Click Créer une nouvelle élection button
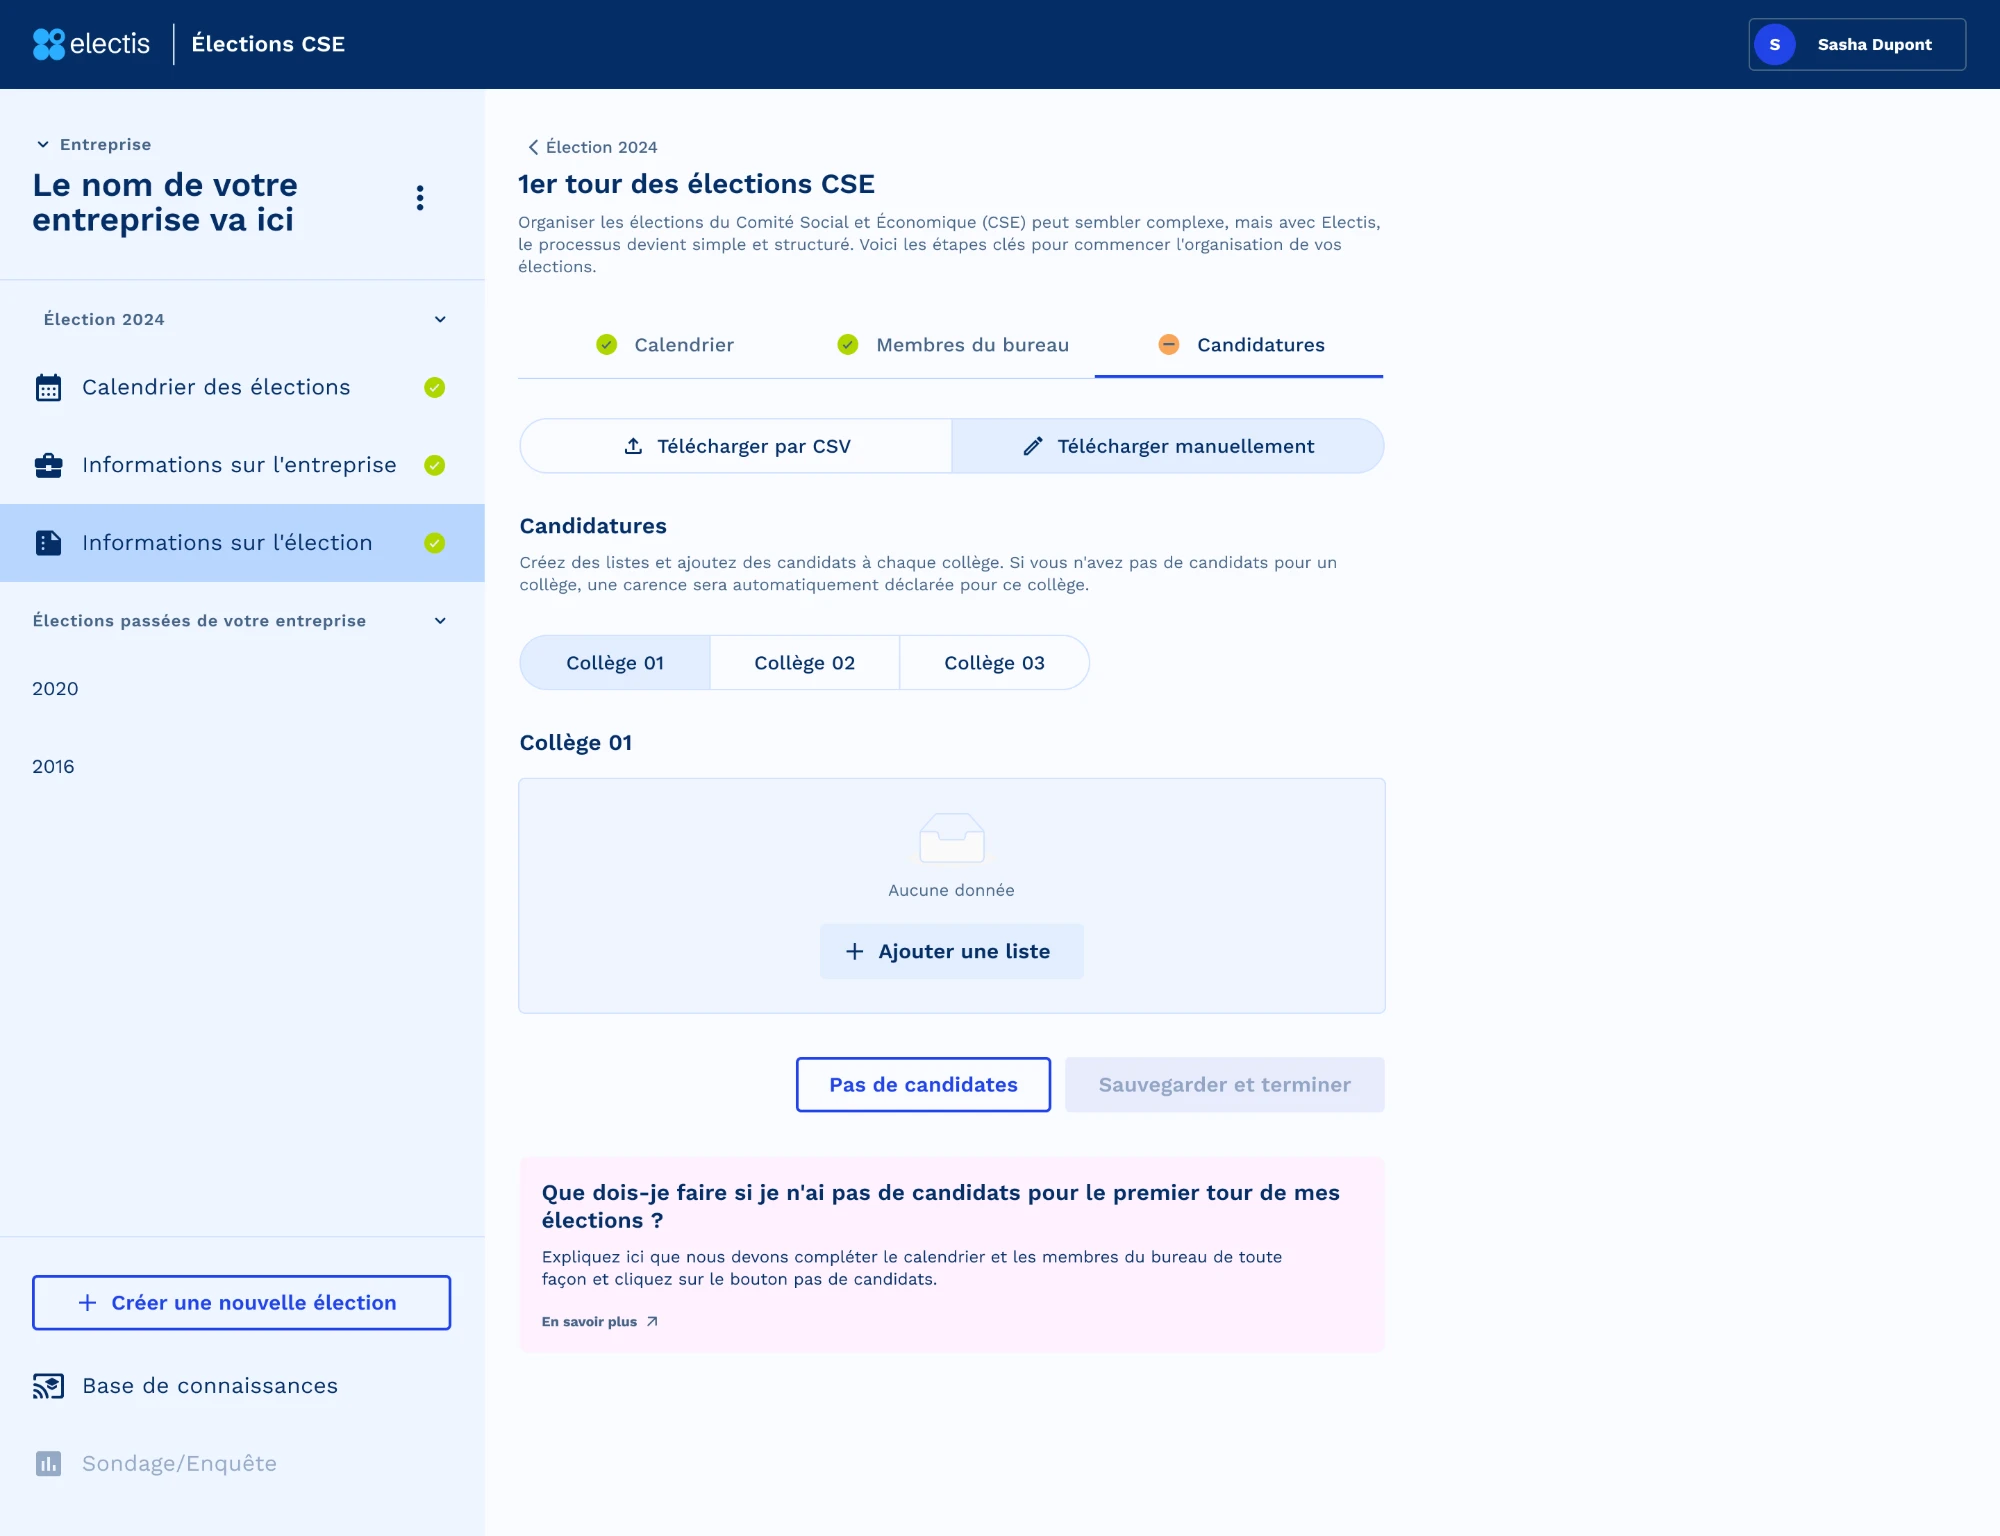 pos(241,1303)
